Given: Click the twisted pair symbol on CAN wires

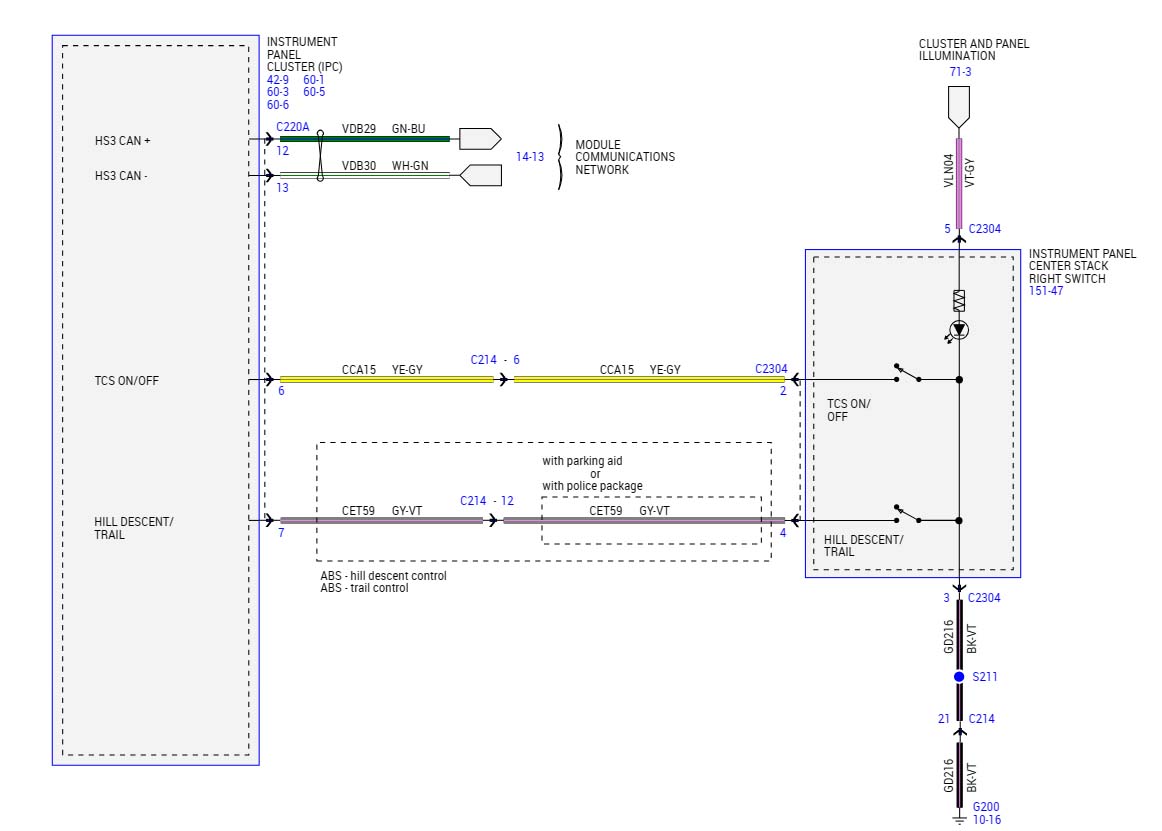Looking at the screenshot, I should [x=320, y=157].
